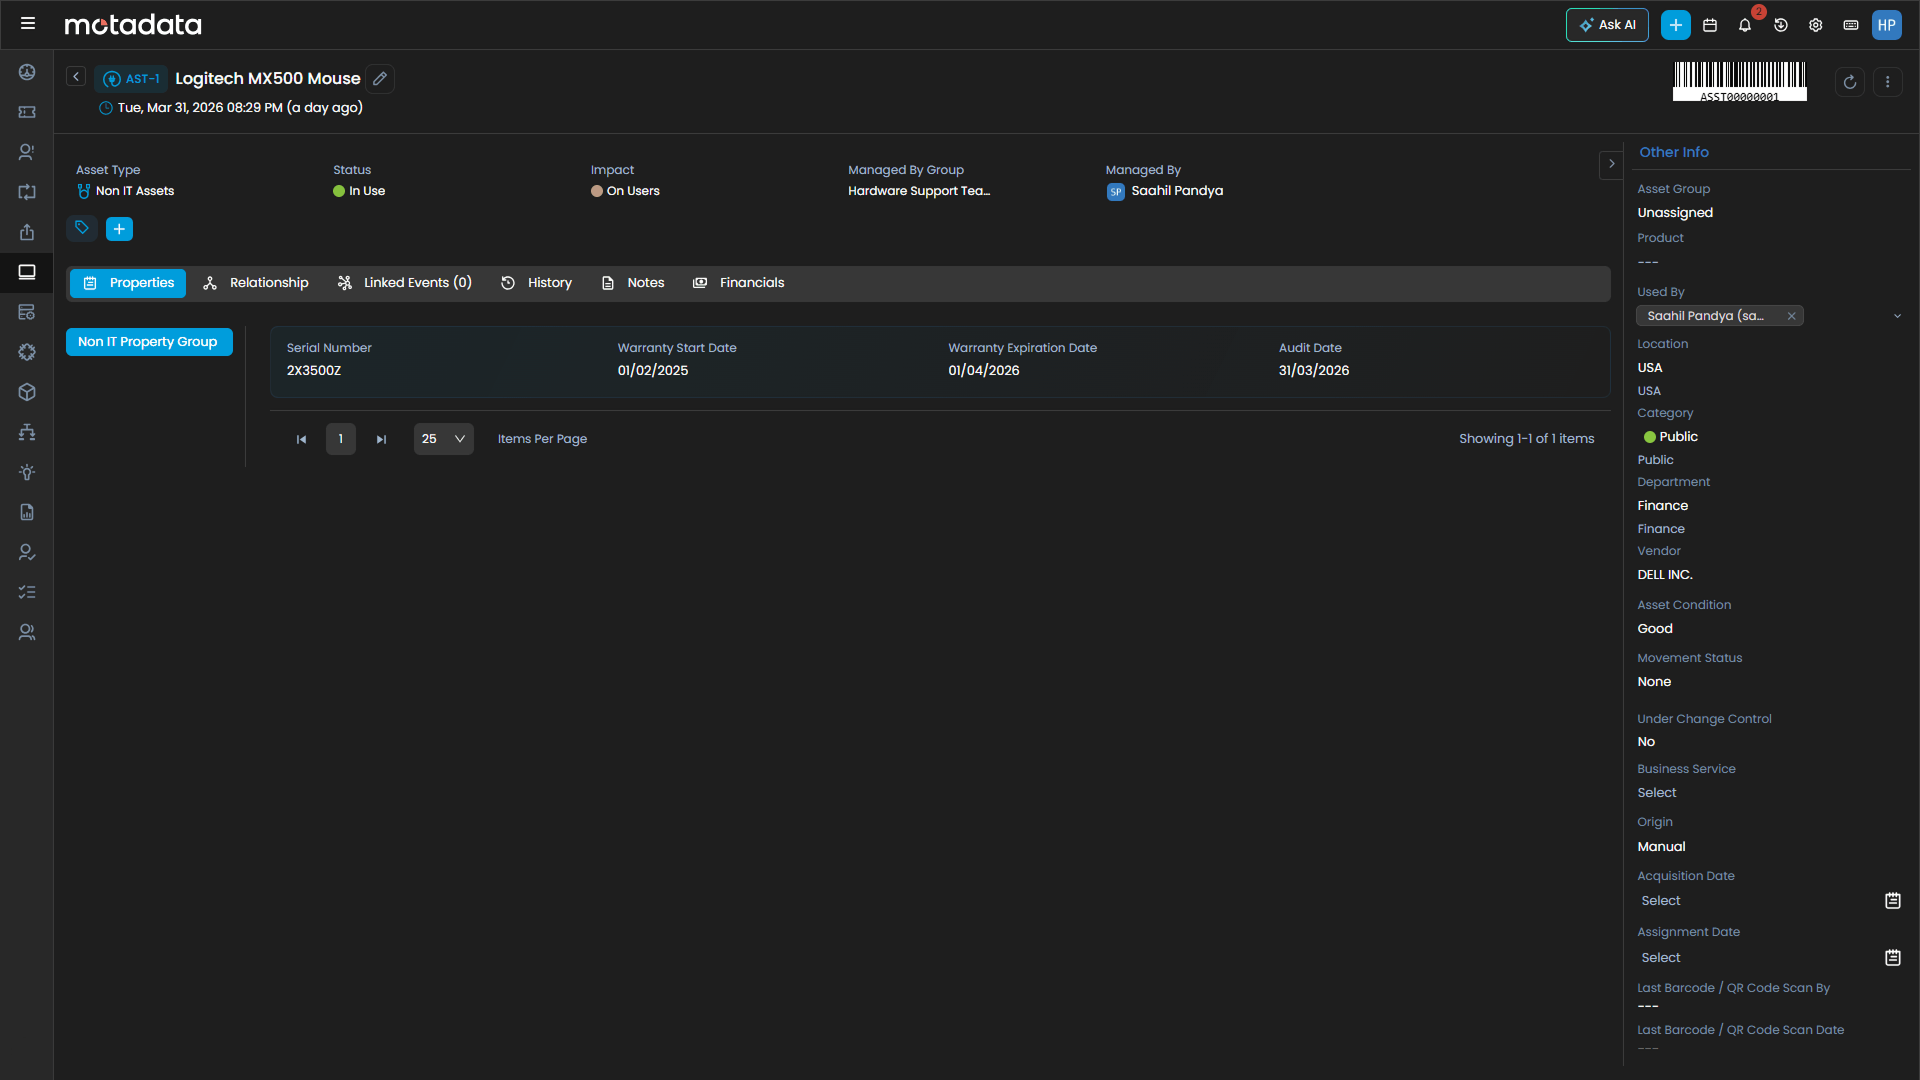Open the discovery network topology sidebar icon
1920x1080 pixels.
coord(27,432)
